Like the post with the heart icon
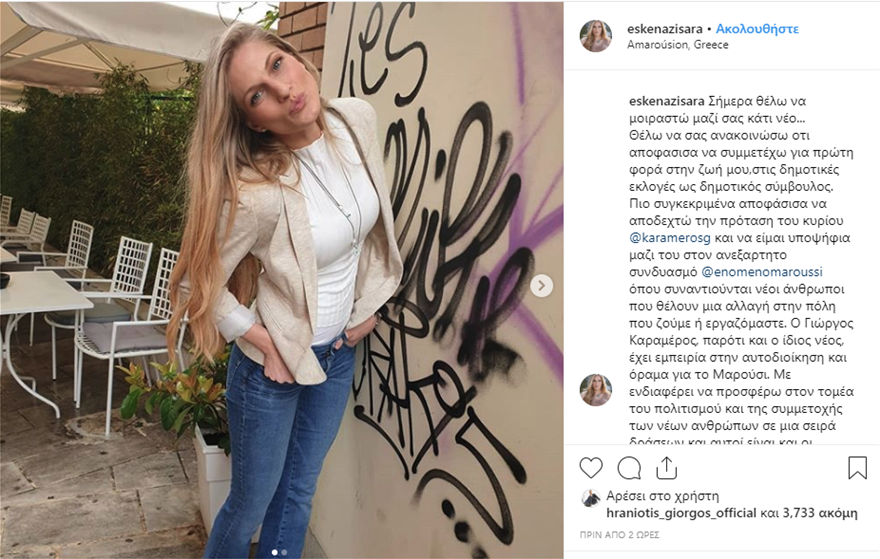This screenshot has width=880, height=559. (x=591, y=468)
